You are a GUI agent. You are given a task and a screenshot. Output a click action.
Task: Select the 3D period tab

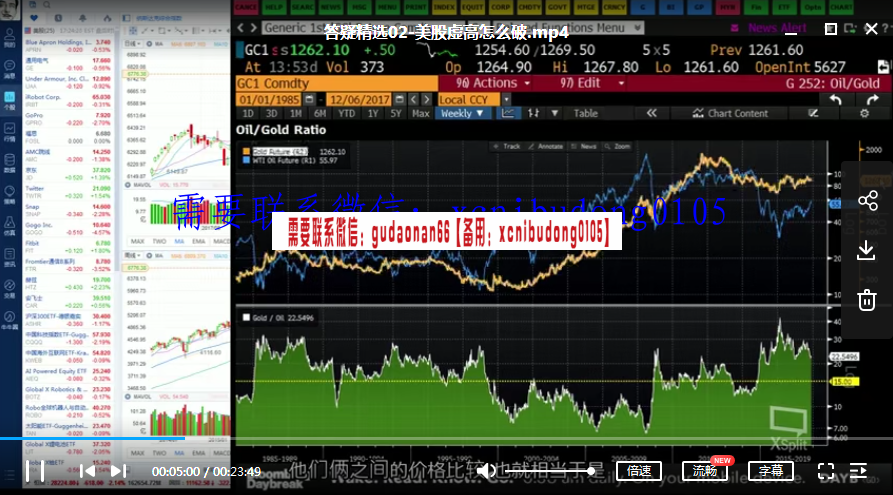(272, 113)
